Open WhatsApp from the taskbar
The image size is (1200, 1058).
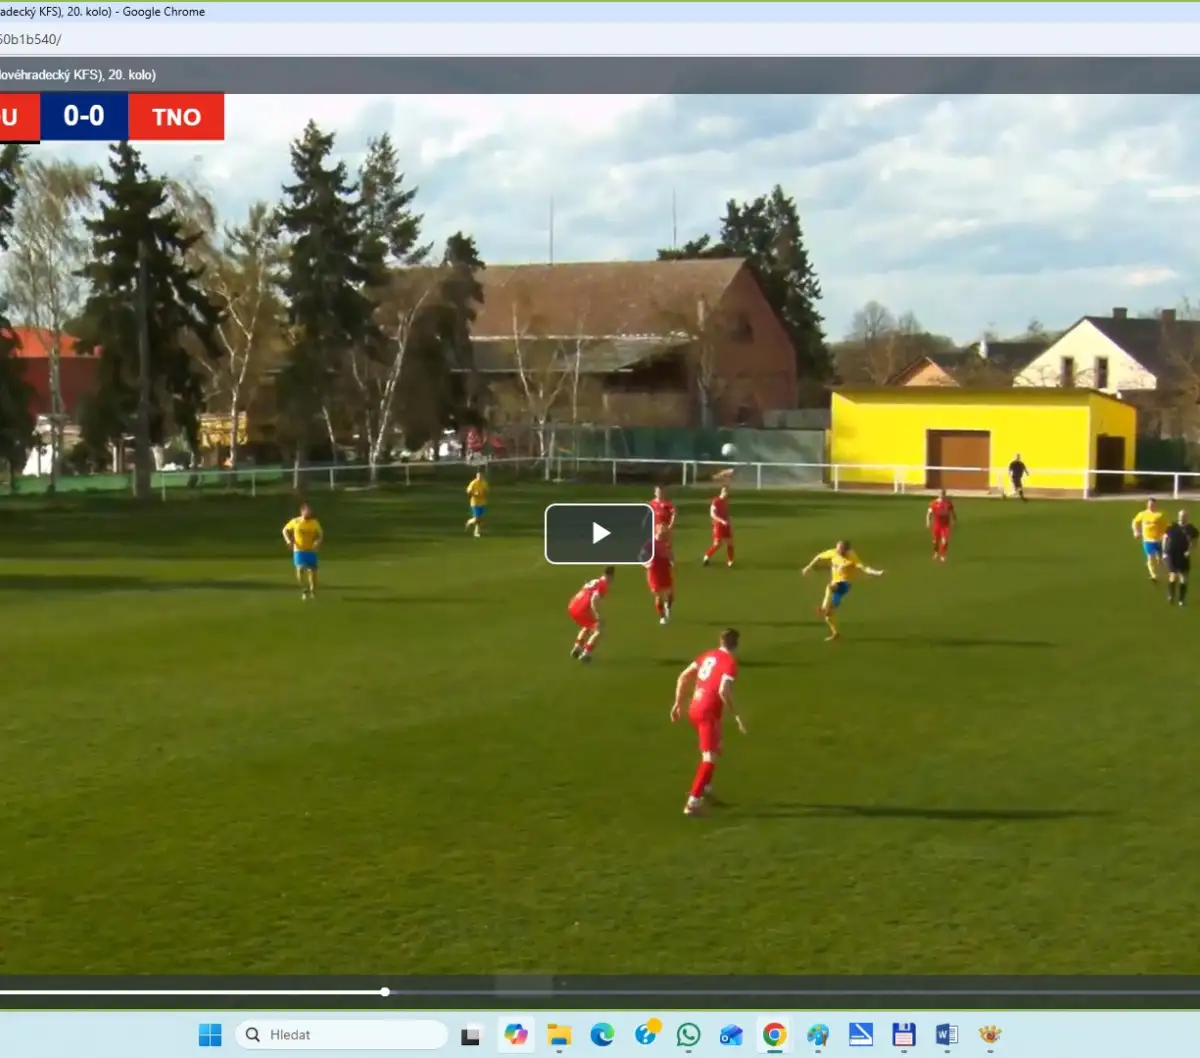tap(688, 1034)
